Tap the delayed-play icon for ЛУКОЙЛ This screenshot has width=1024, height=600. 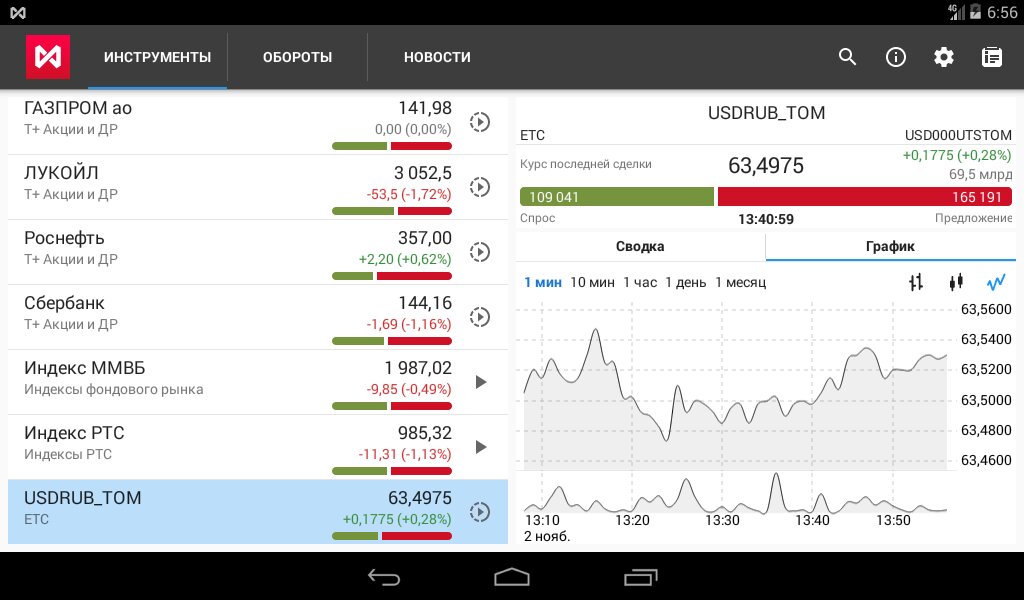tap(480, 187)
